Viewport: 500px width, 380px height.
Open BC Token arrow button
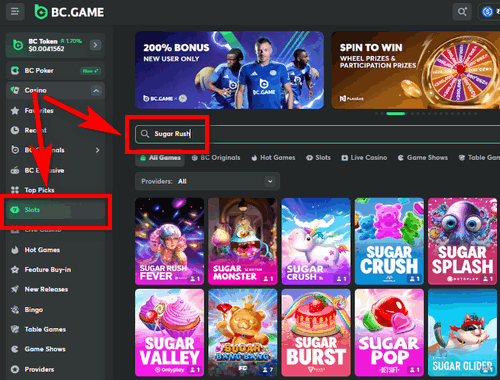pos(95,45)
